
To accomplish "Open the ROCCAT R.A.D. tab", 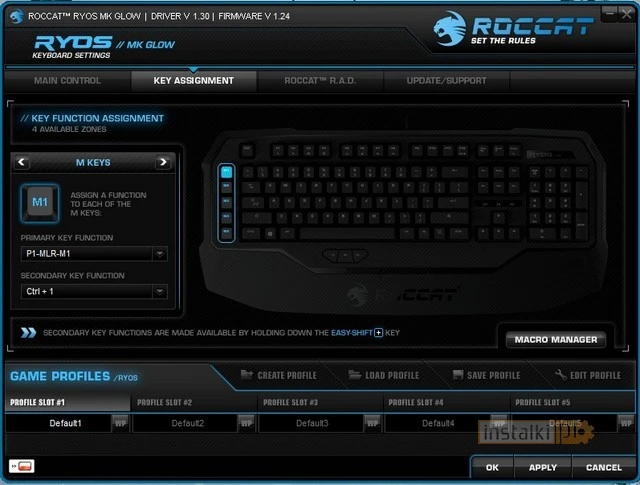I will [320, 81].
